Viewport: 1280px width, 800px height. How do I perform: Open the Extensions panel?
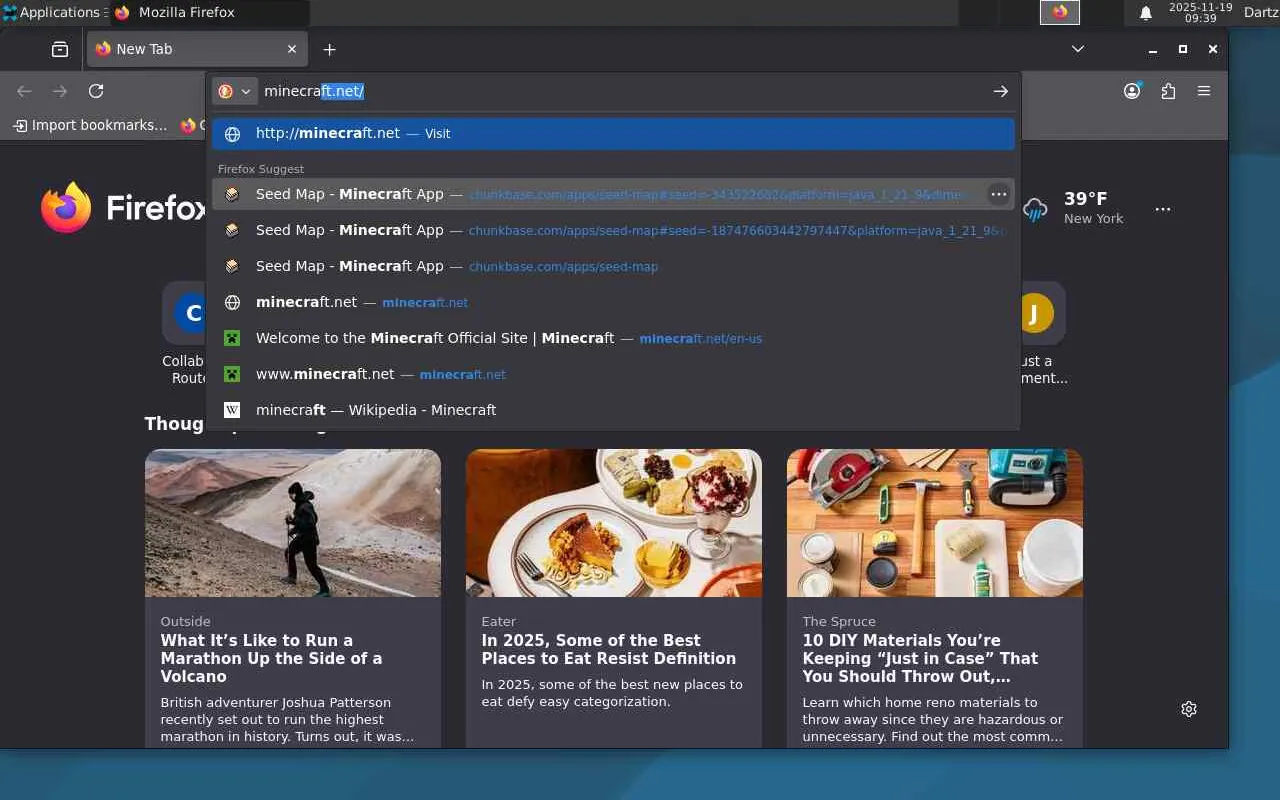tap(1168, 91)
